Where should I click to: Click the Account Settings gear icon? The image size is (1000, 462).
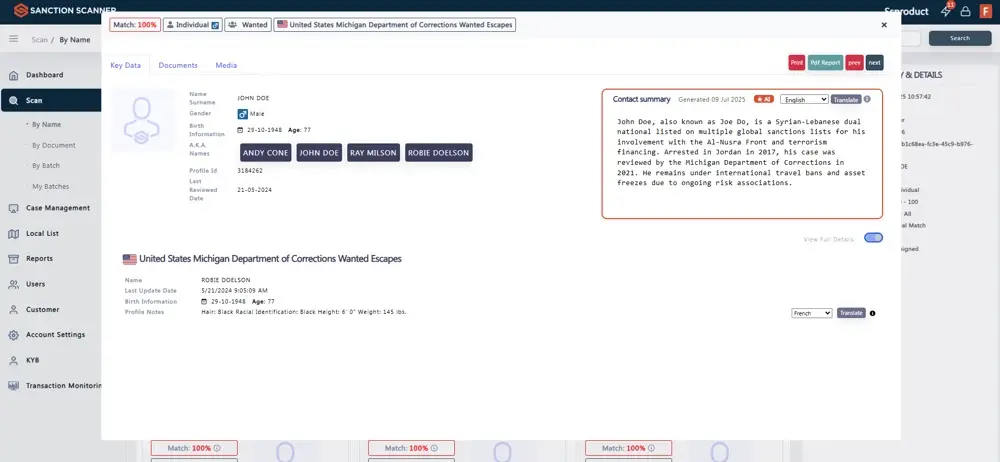coord(14,335)
